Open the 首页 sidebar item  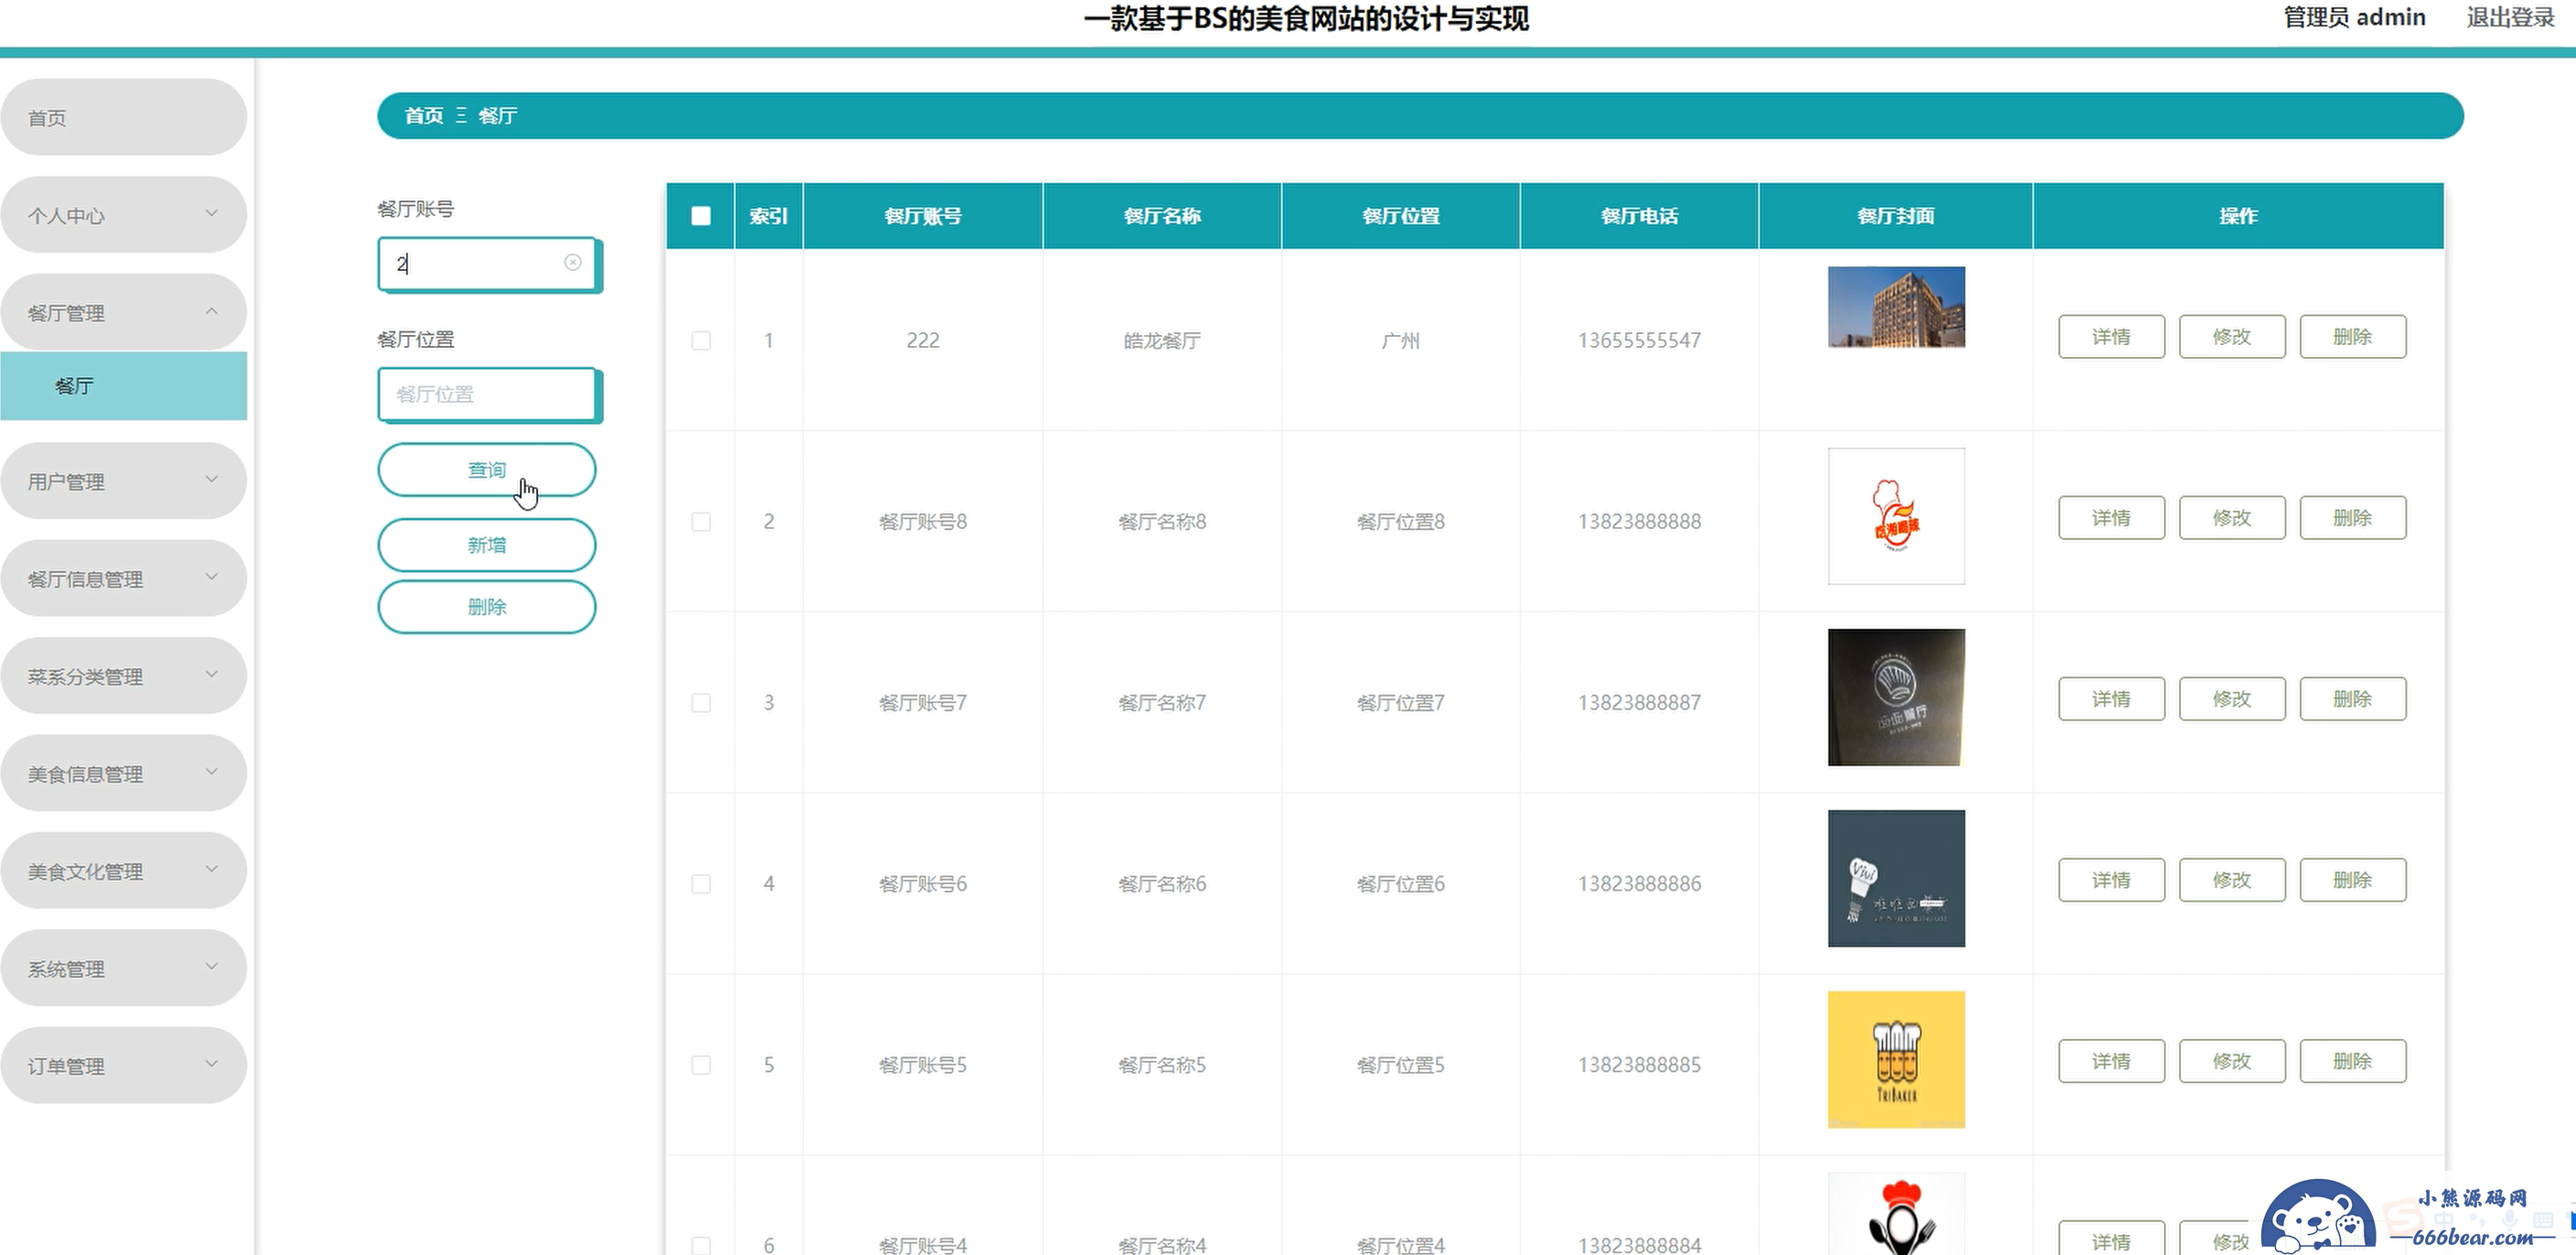click(x=123, y=117)
